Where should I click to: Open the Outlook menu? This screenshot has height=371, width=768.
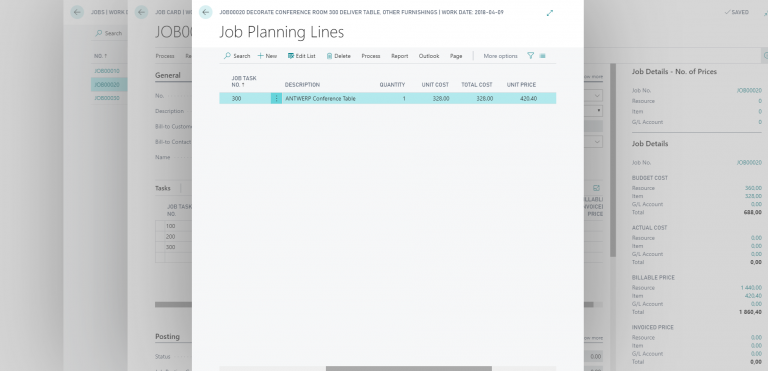click(x=429, y=56)
